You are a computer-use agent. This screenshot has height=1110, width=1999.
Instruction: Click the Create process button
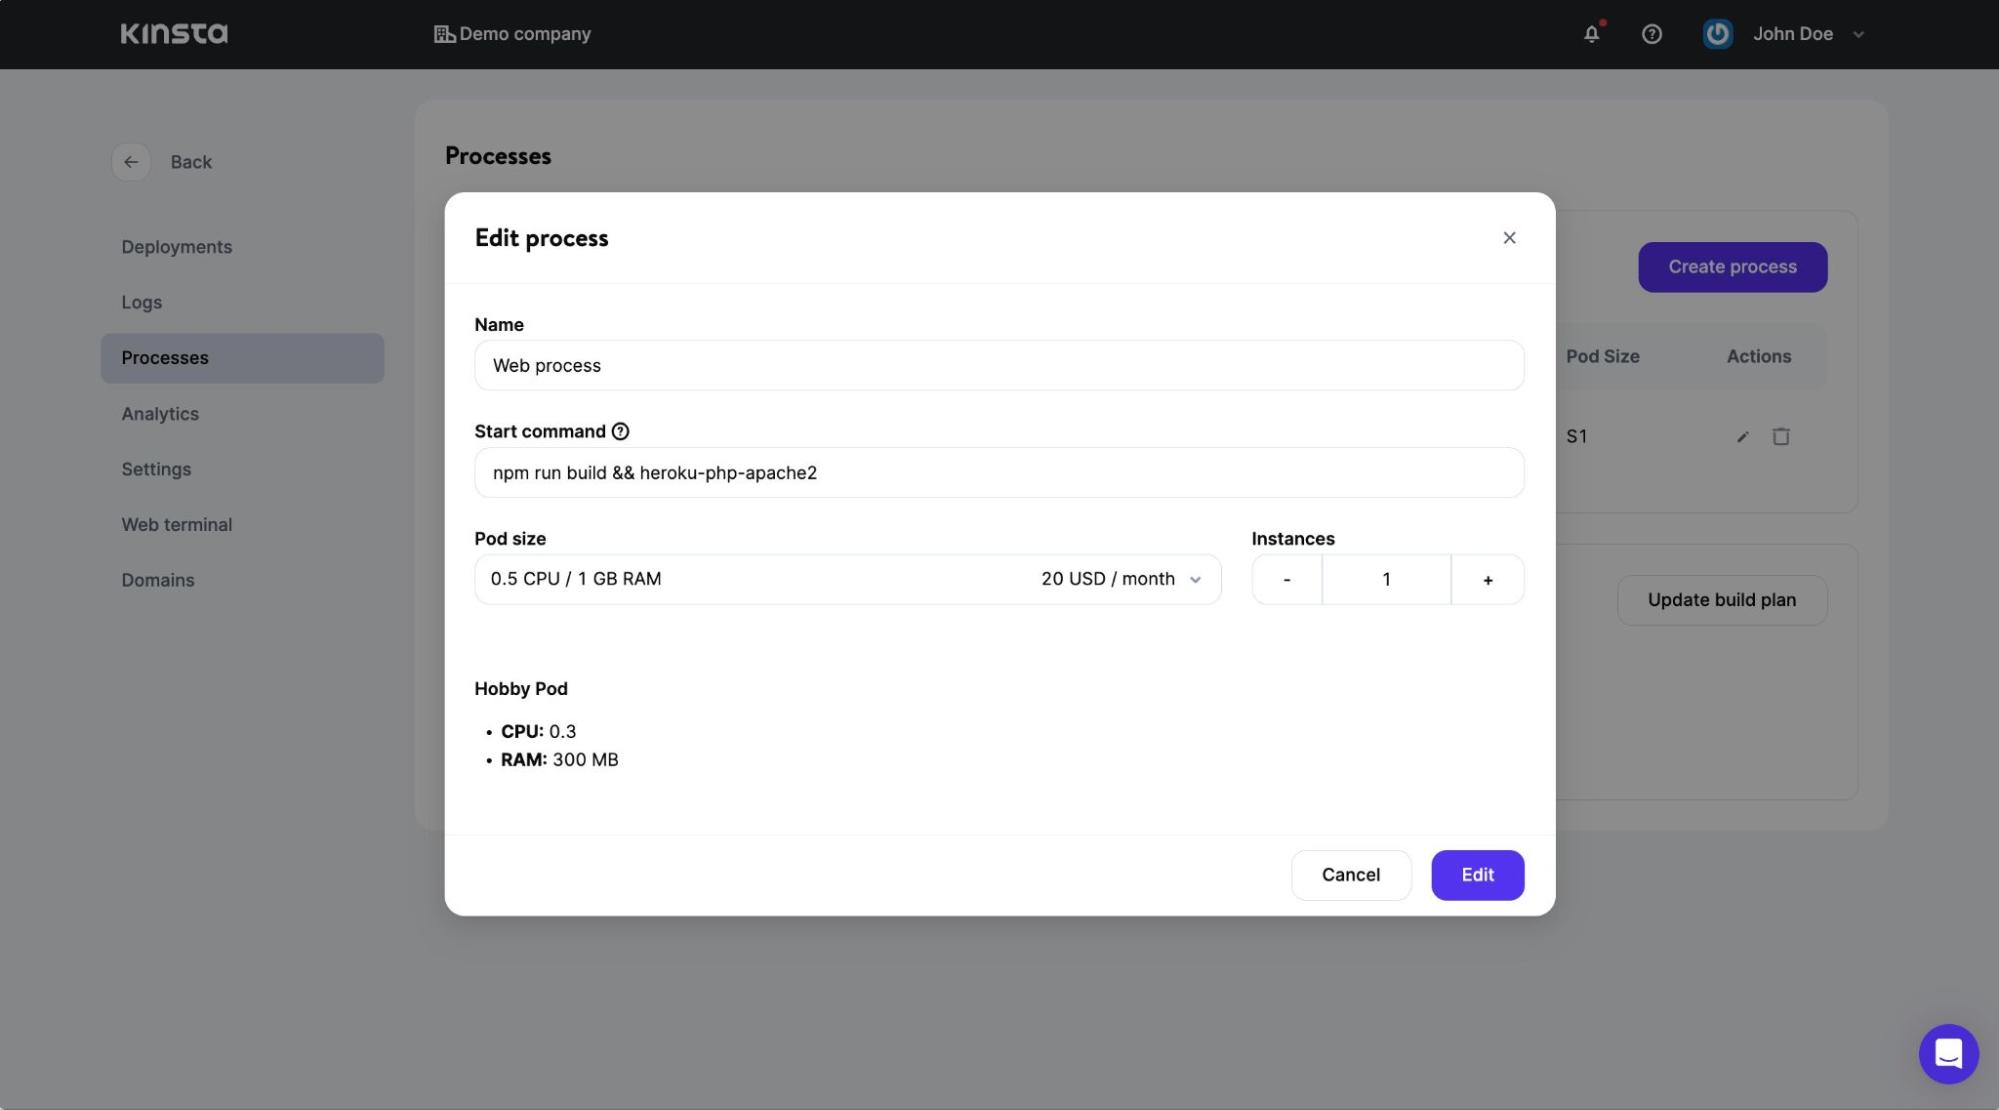click(x=1731, y=266)
